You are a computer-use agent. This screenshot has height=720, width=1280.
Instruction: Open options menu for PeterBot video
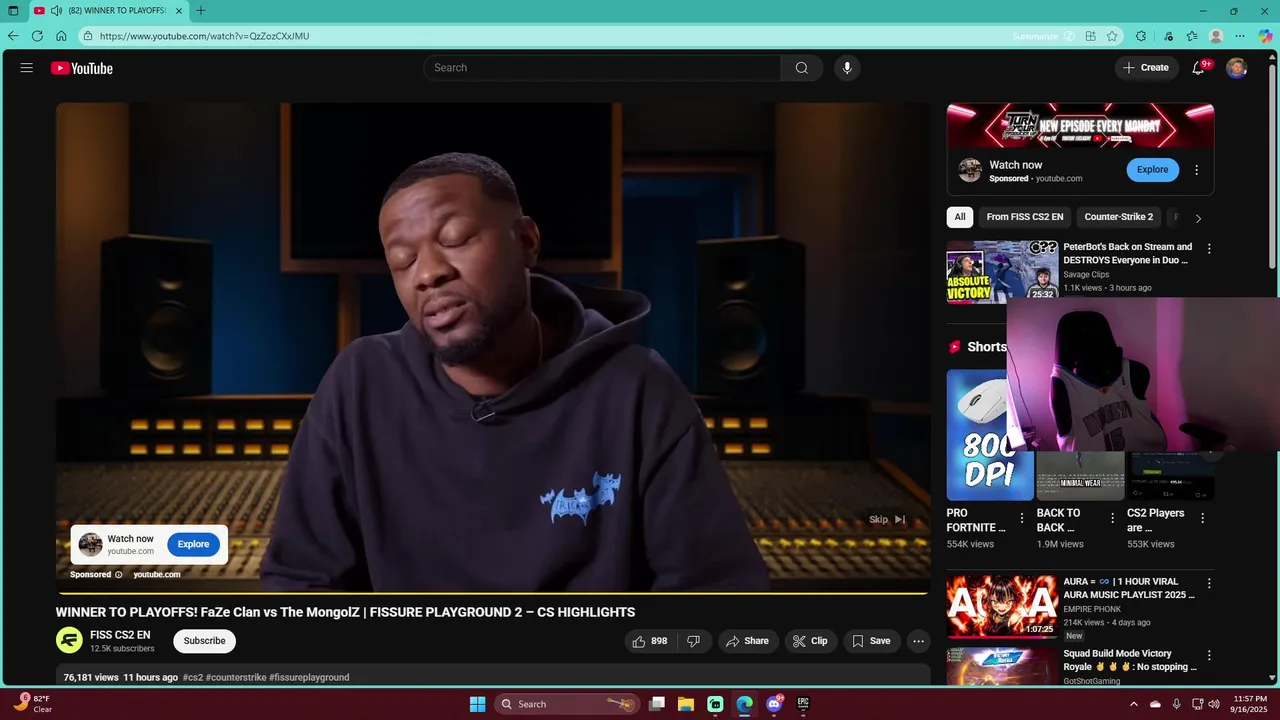[1209, 249]
